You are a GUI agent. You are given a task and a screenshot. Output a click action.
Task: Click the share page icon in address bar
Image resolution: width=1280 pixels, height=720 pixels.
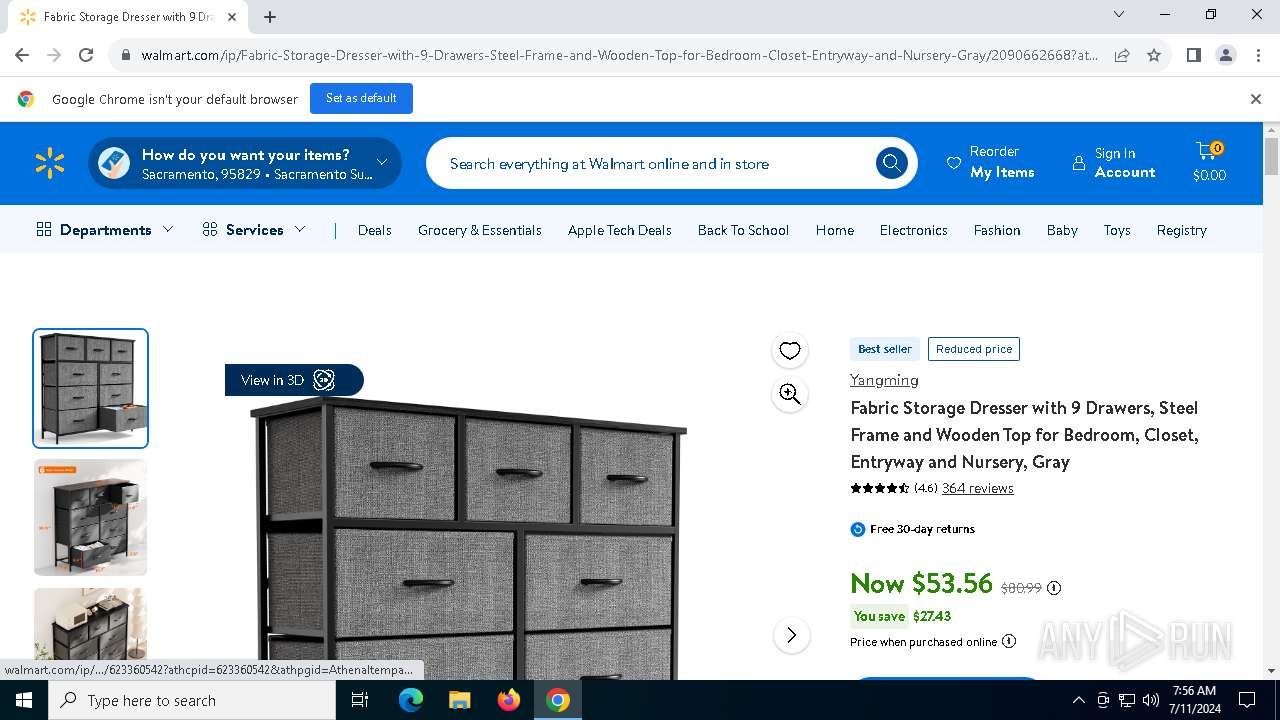point(1122,55)
